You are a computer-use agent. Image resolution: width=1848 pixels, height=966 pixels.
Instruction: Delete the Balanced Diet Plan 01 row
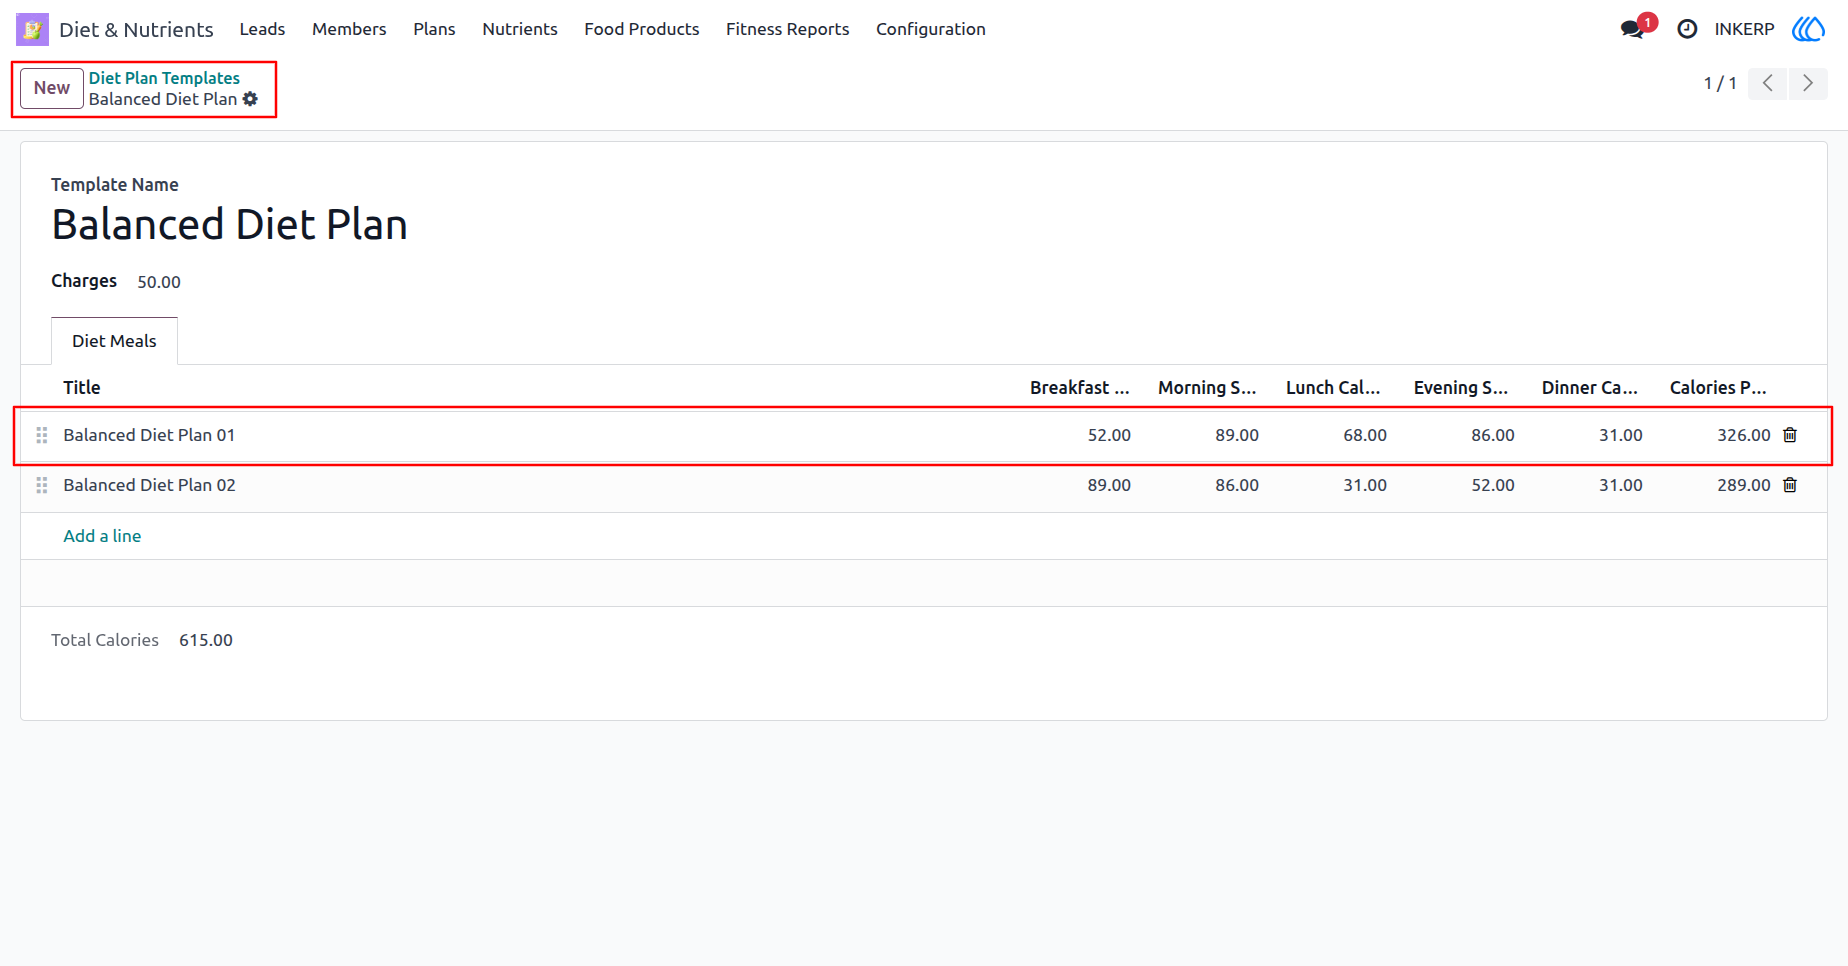point(1790,435)
